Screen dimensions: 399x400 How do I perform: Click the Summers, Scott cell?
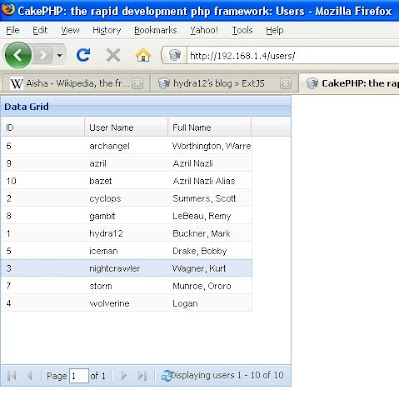pyautogui.click(x=210, y=198)
